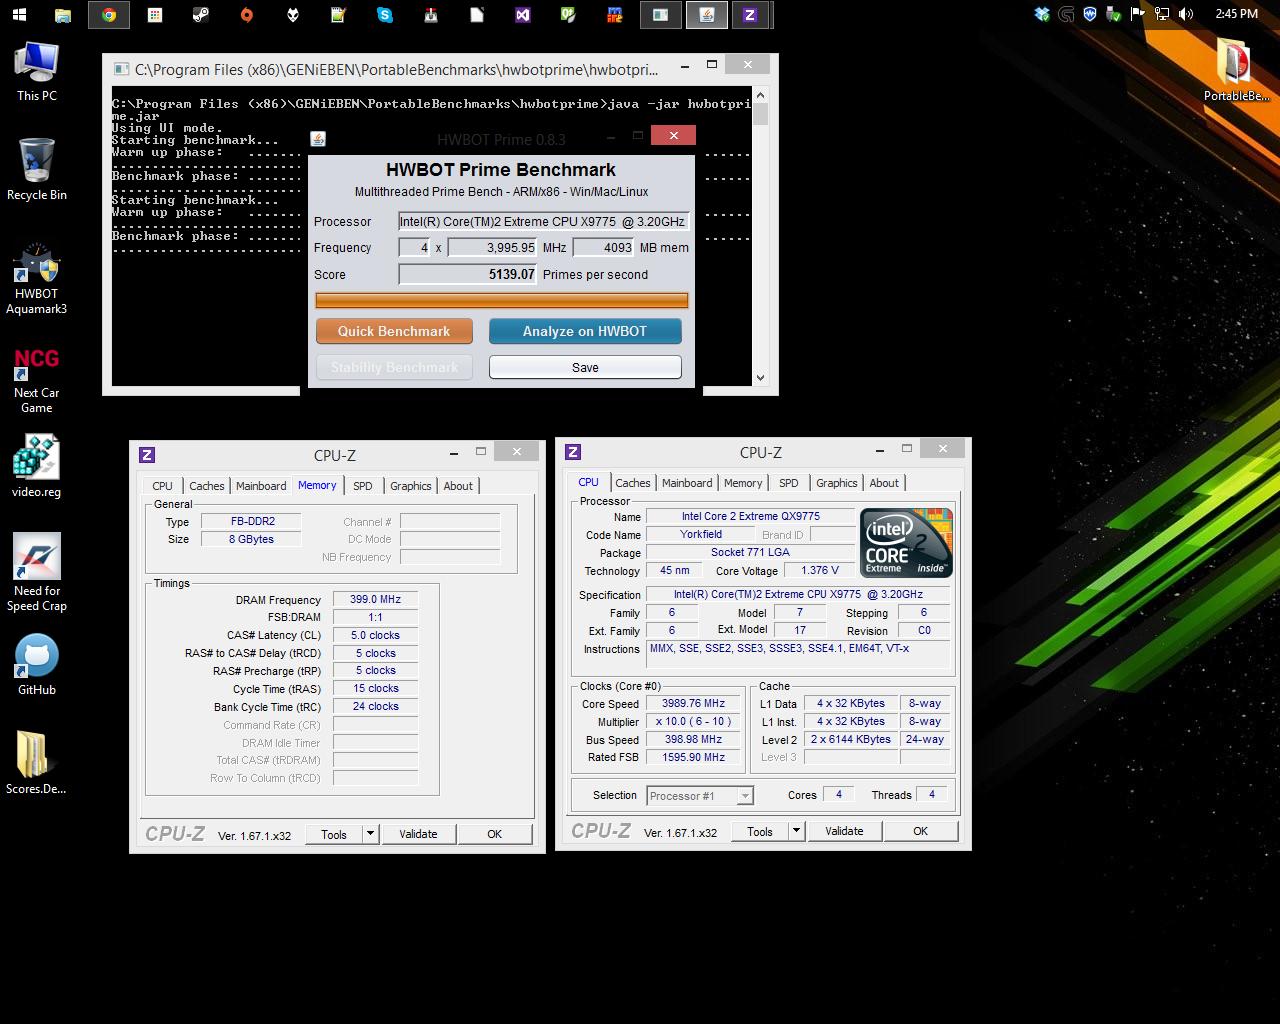
Task: Open the Windows Start menu
Action: click(19, 15)
